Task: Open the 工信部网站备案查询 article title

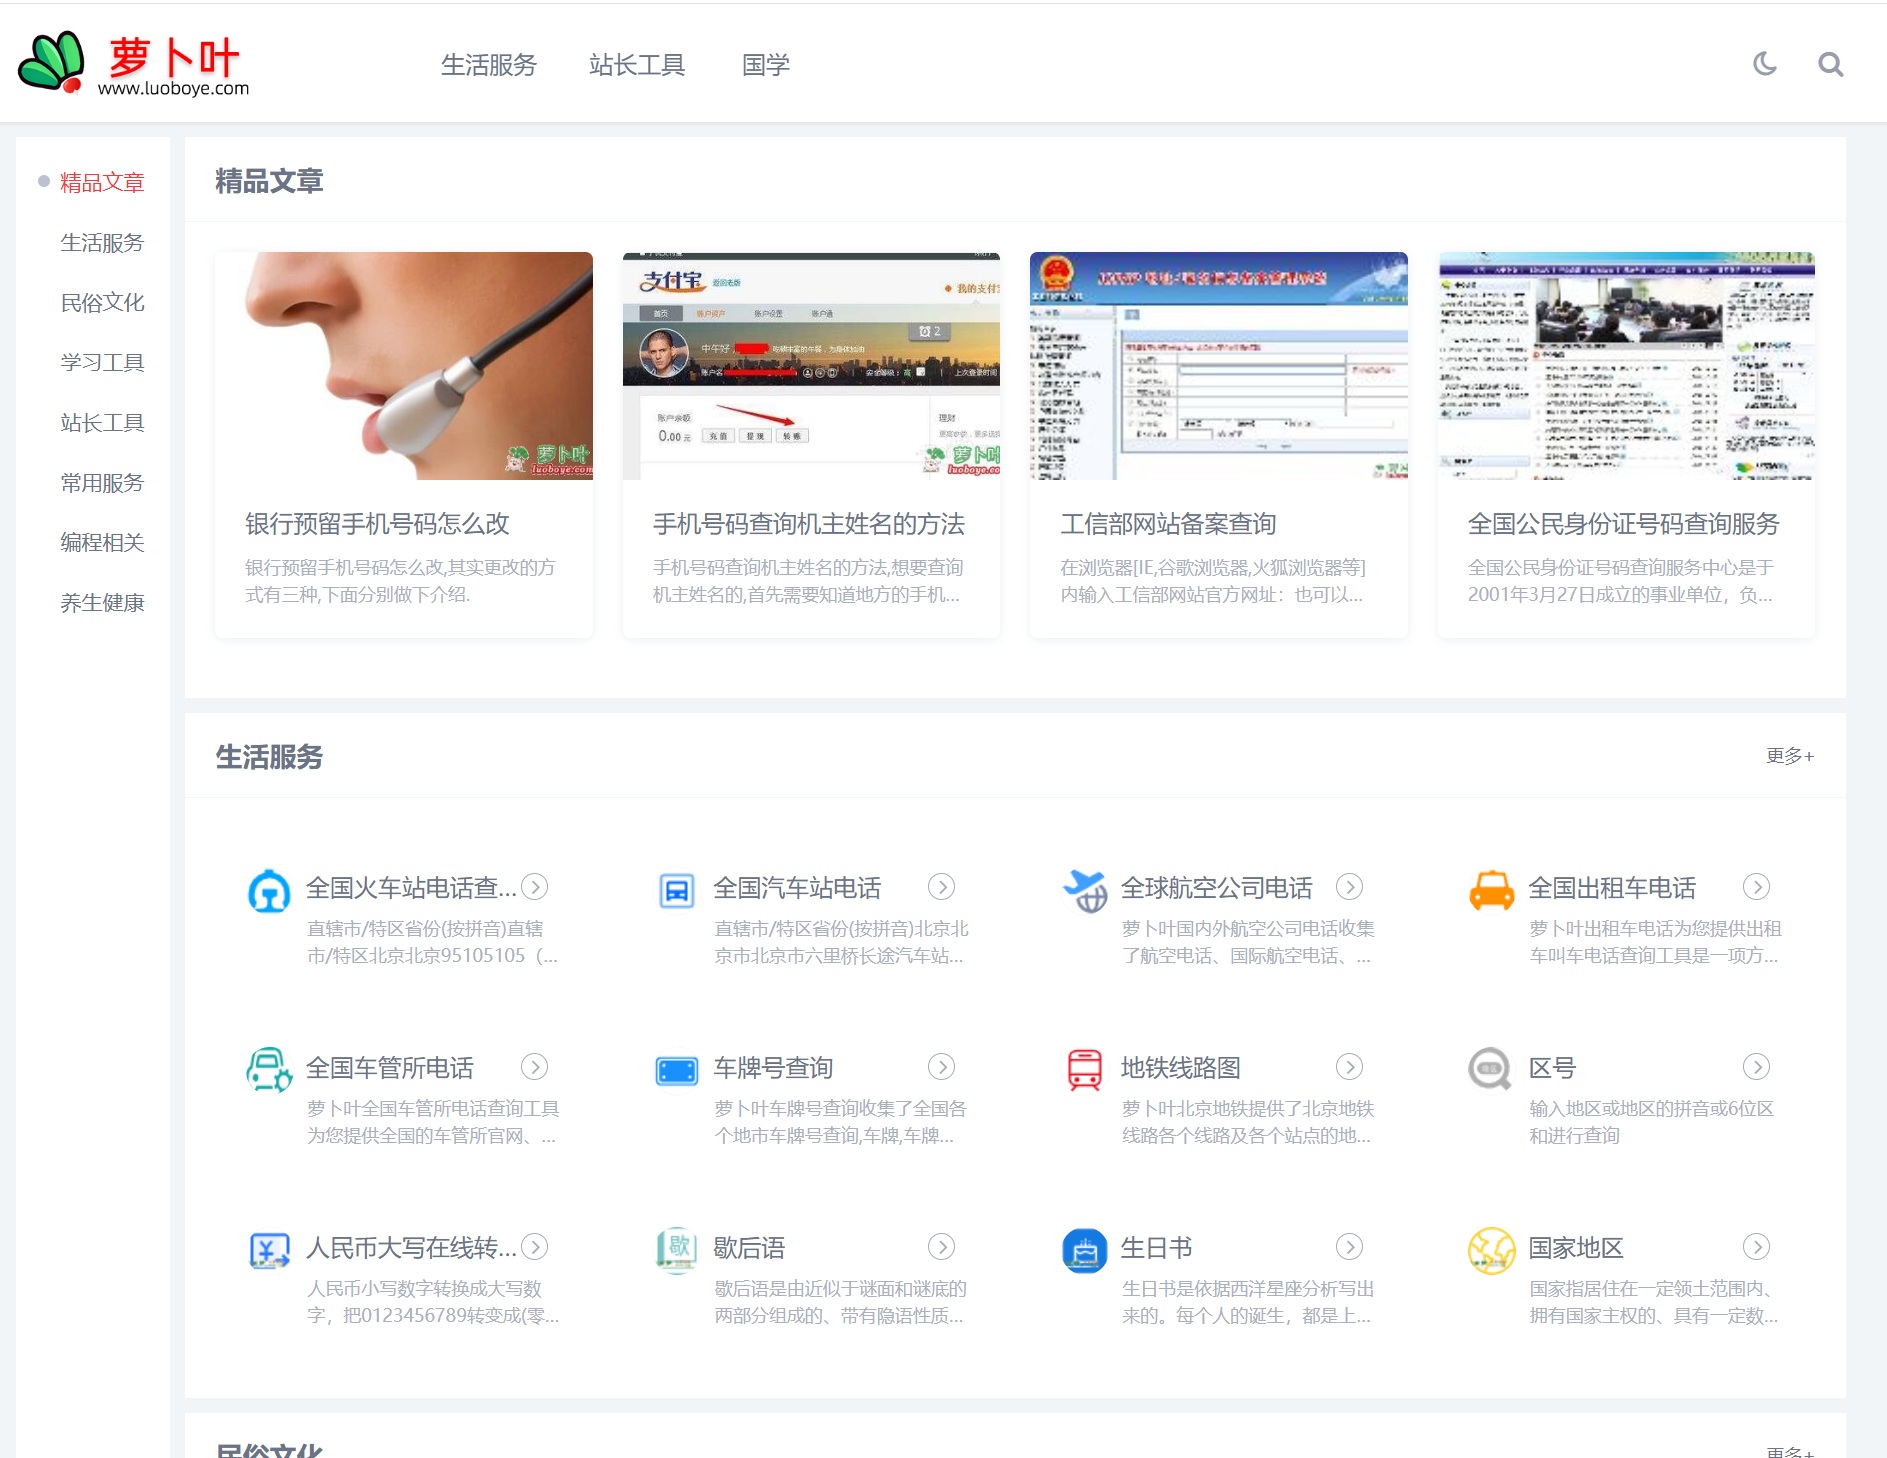Action: click(1168, 524)
